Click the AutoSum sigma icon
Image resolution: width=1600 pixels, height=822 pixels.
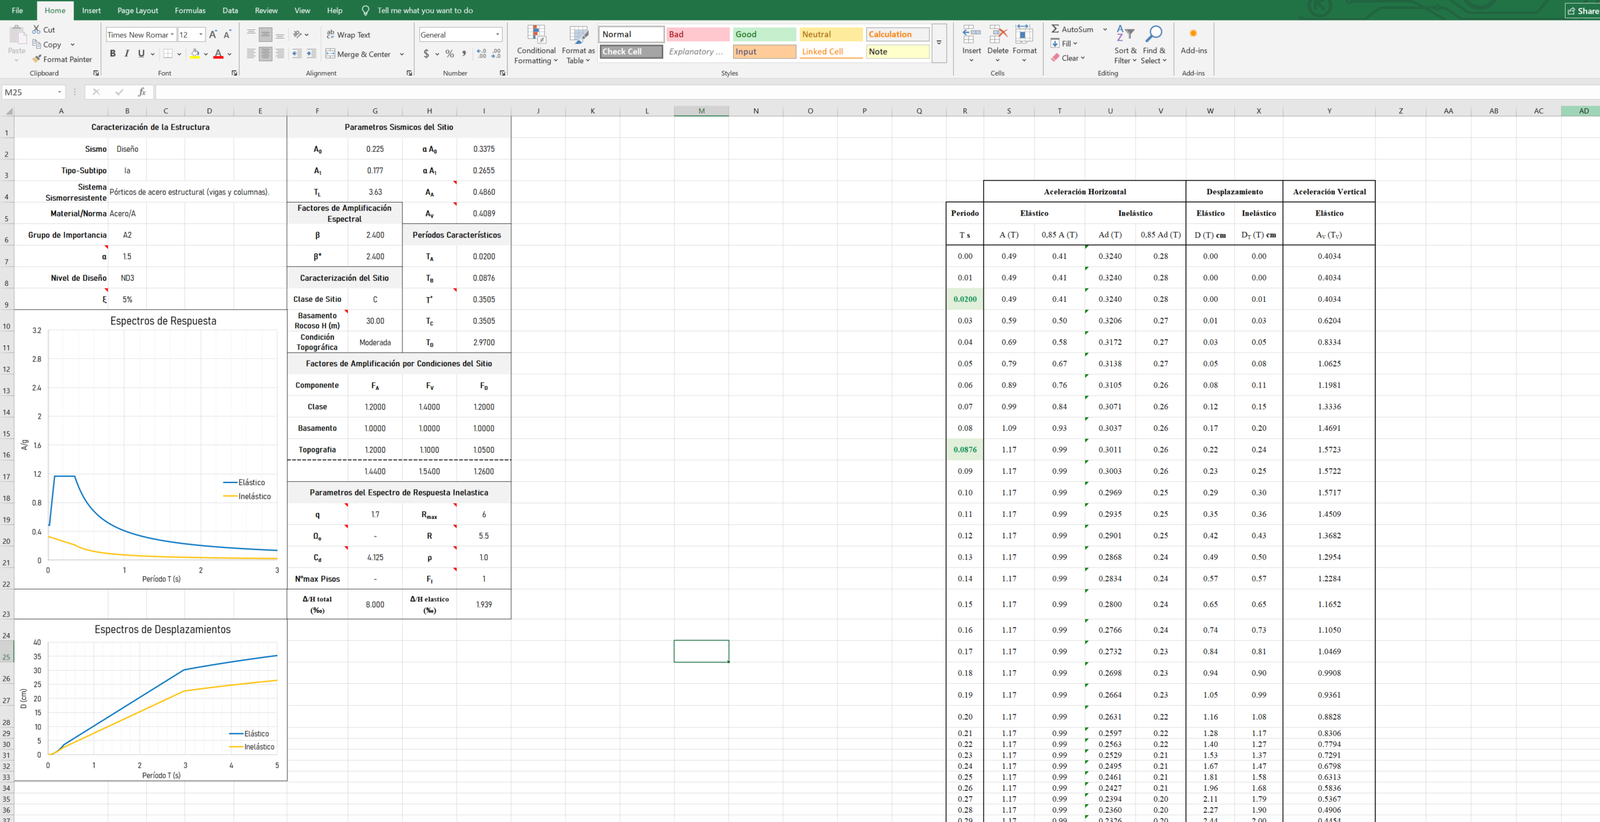coord(1055,29)
